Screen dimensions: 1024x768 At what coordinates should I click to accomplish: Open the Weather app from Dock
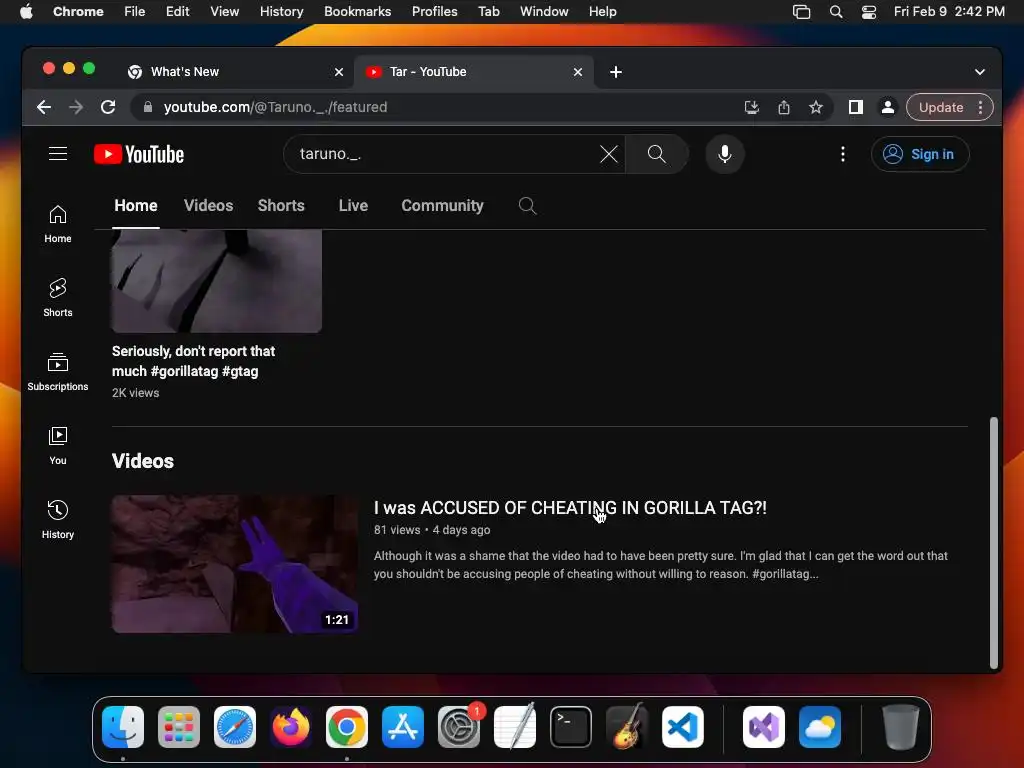click(x=820, y=727)
